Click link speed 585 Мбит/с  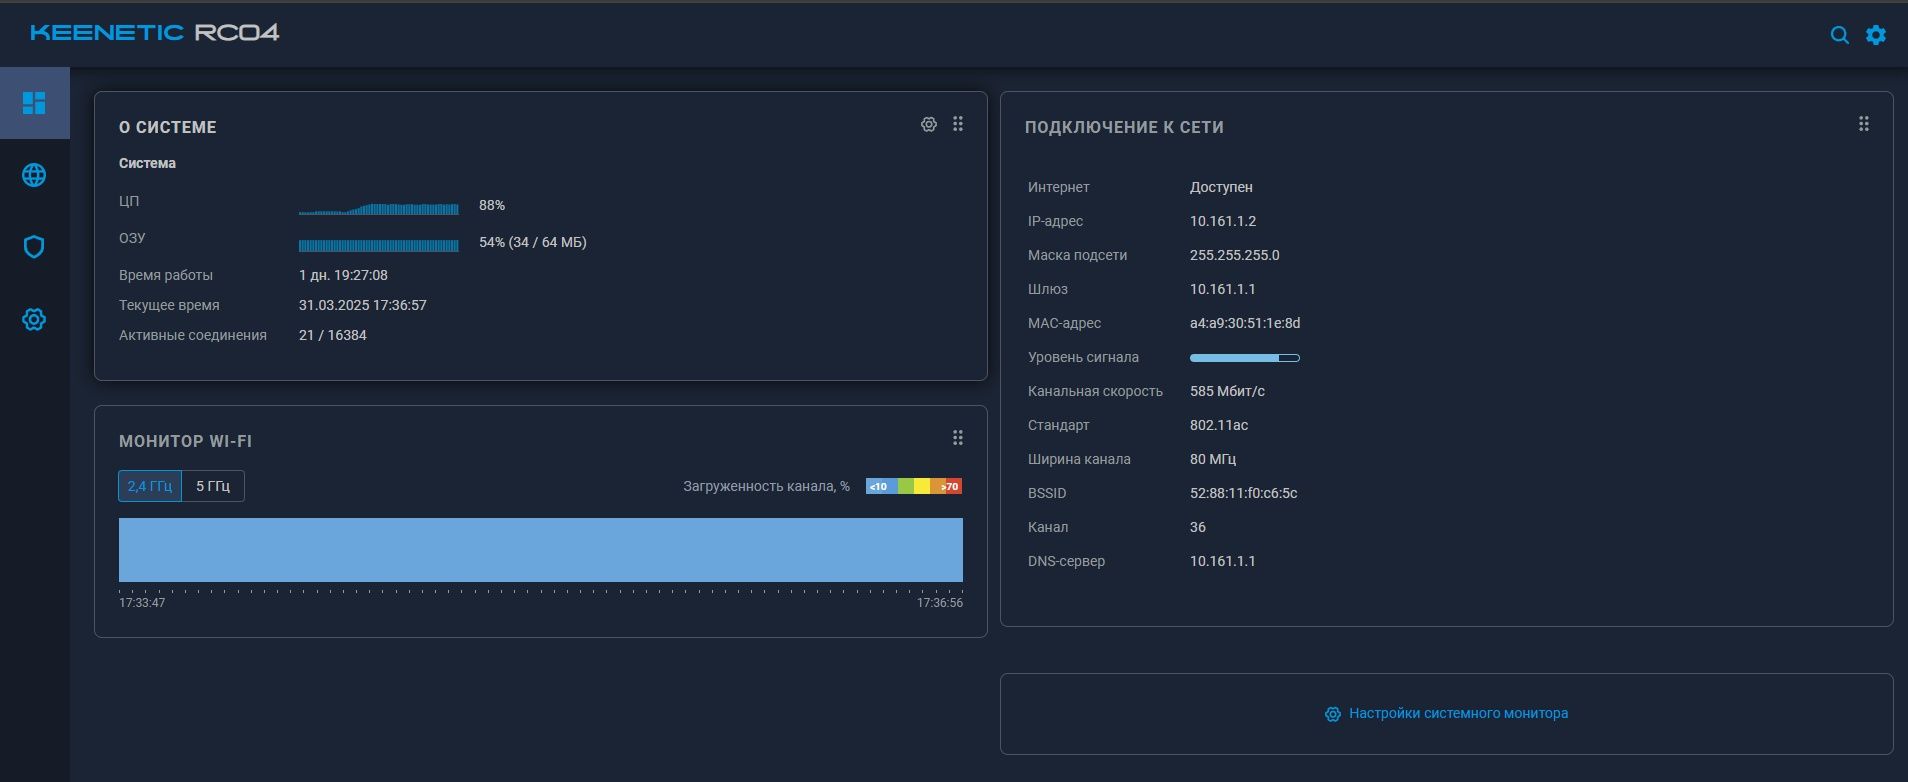[x=1227, y=391]
